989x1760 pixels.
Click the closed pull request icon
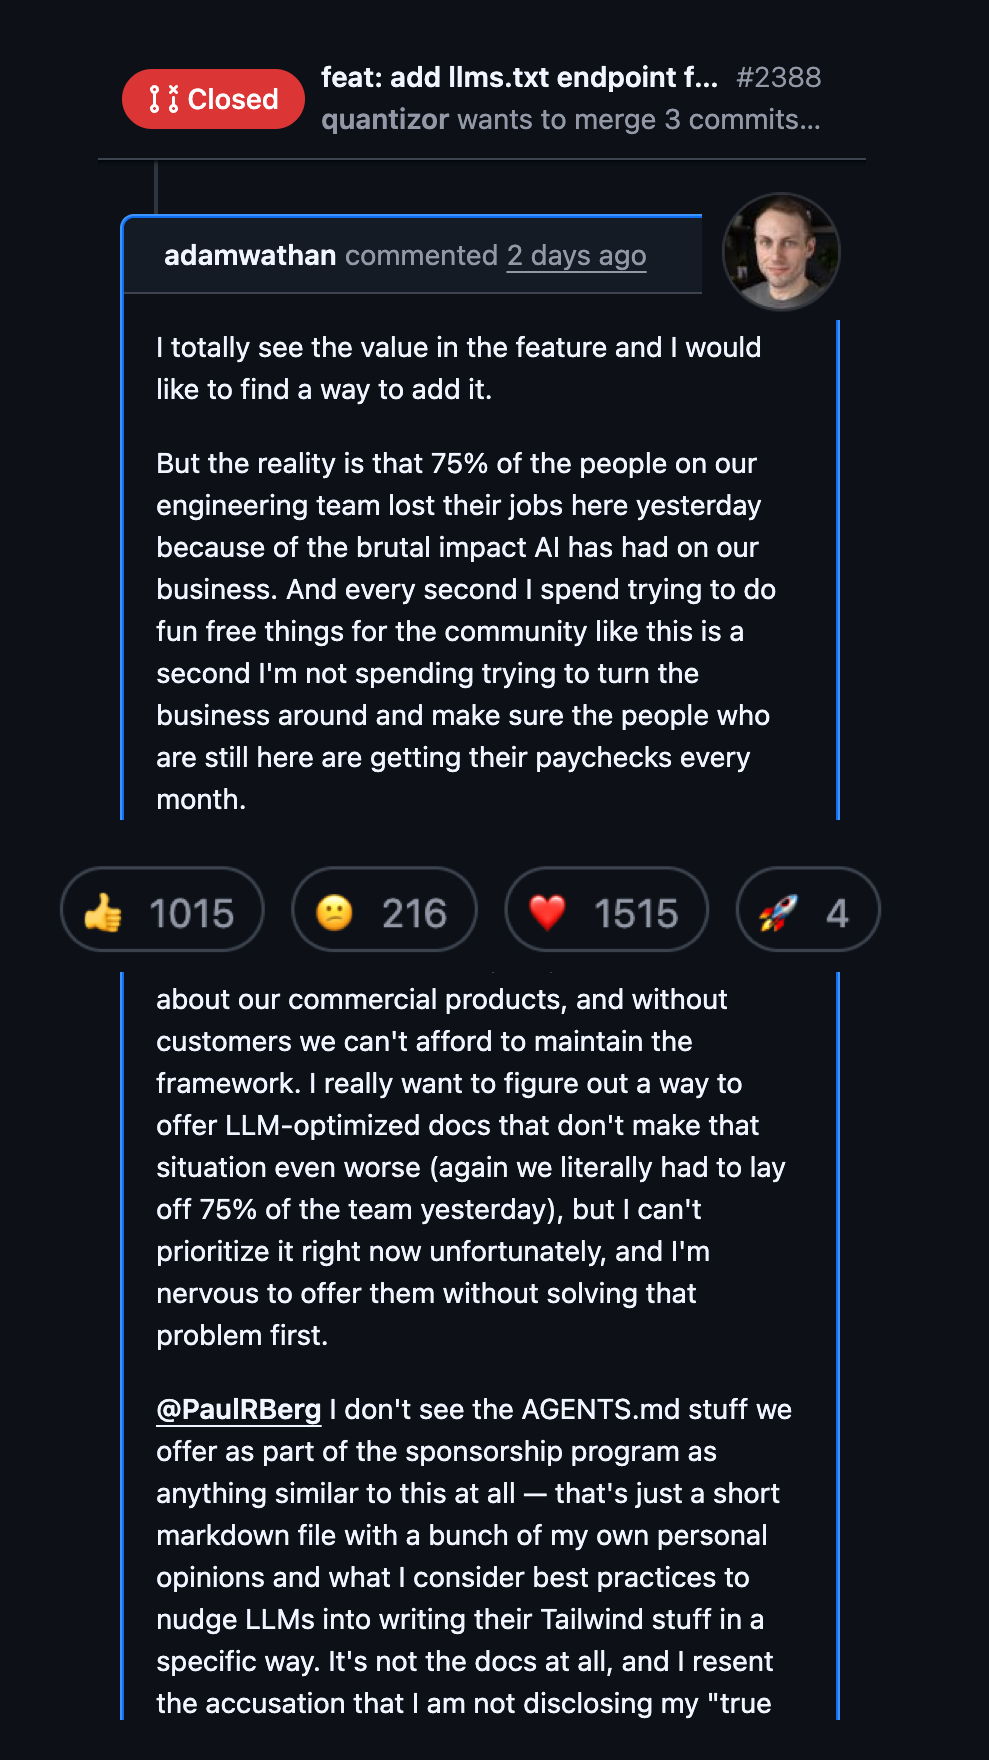[x=164, y=99]
